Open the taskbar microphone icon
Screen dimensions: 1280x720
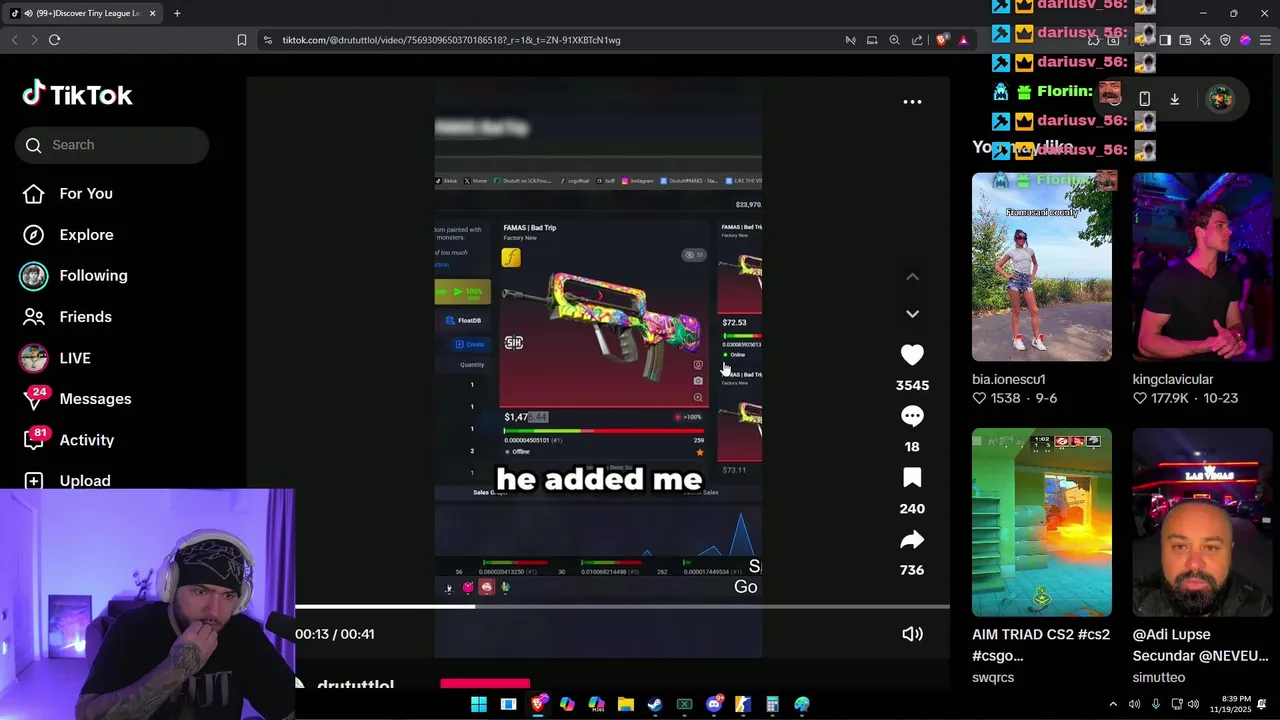point(1155,704)
